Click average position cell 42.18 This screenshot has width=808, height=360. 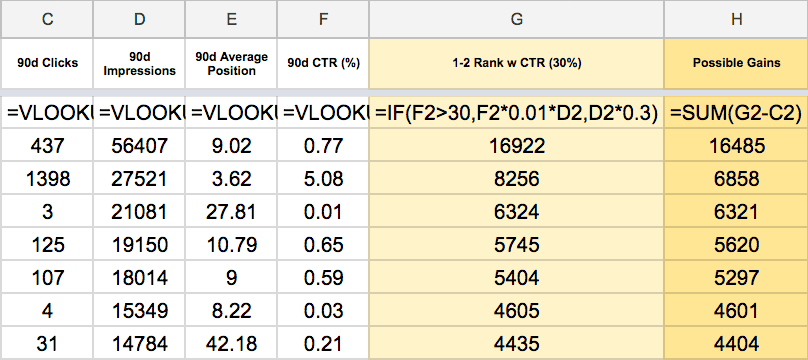pos(231,342)
